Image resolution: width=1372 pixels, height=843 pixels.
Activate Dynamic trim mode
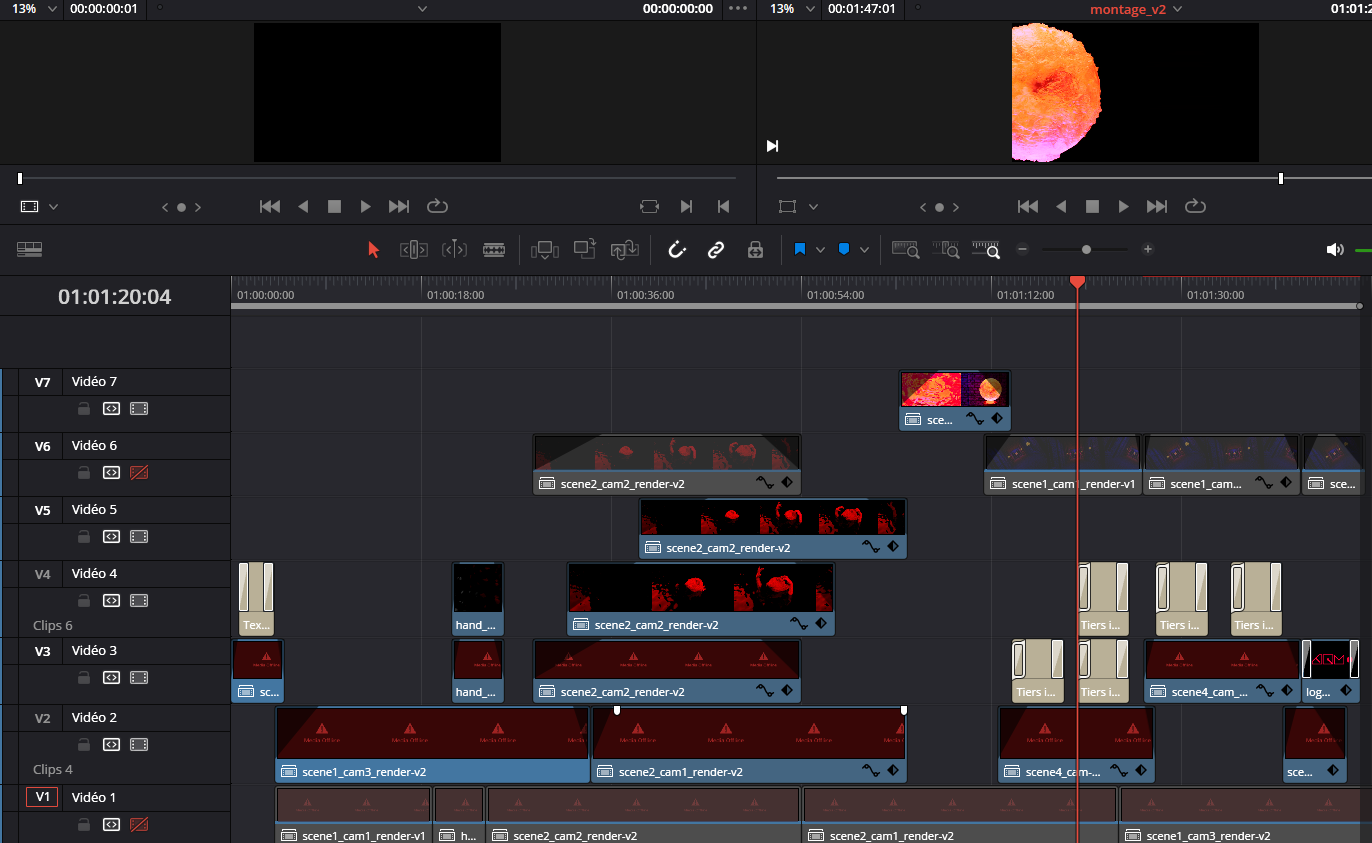[x=454, y=250]
